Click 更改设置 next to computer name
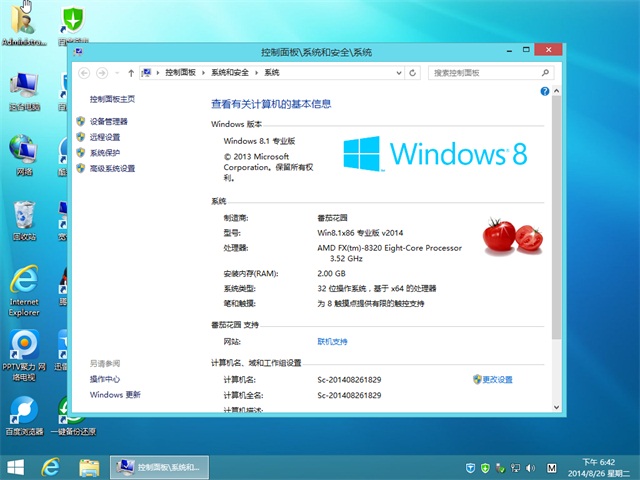The height and width of the screenshot is (480, 640). (x=497, y=380)
